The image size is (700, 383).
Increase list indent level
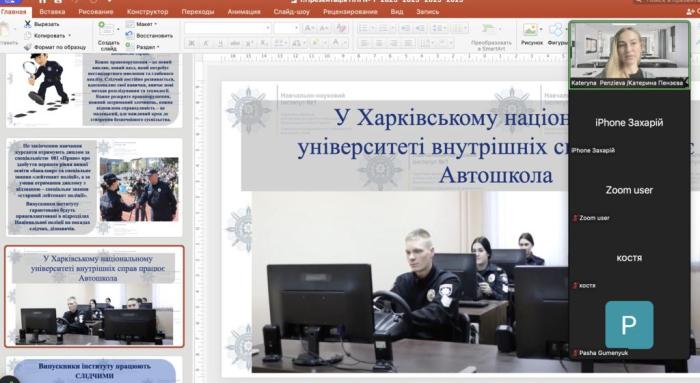[x=420, y=29]
